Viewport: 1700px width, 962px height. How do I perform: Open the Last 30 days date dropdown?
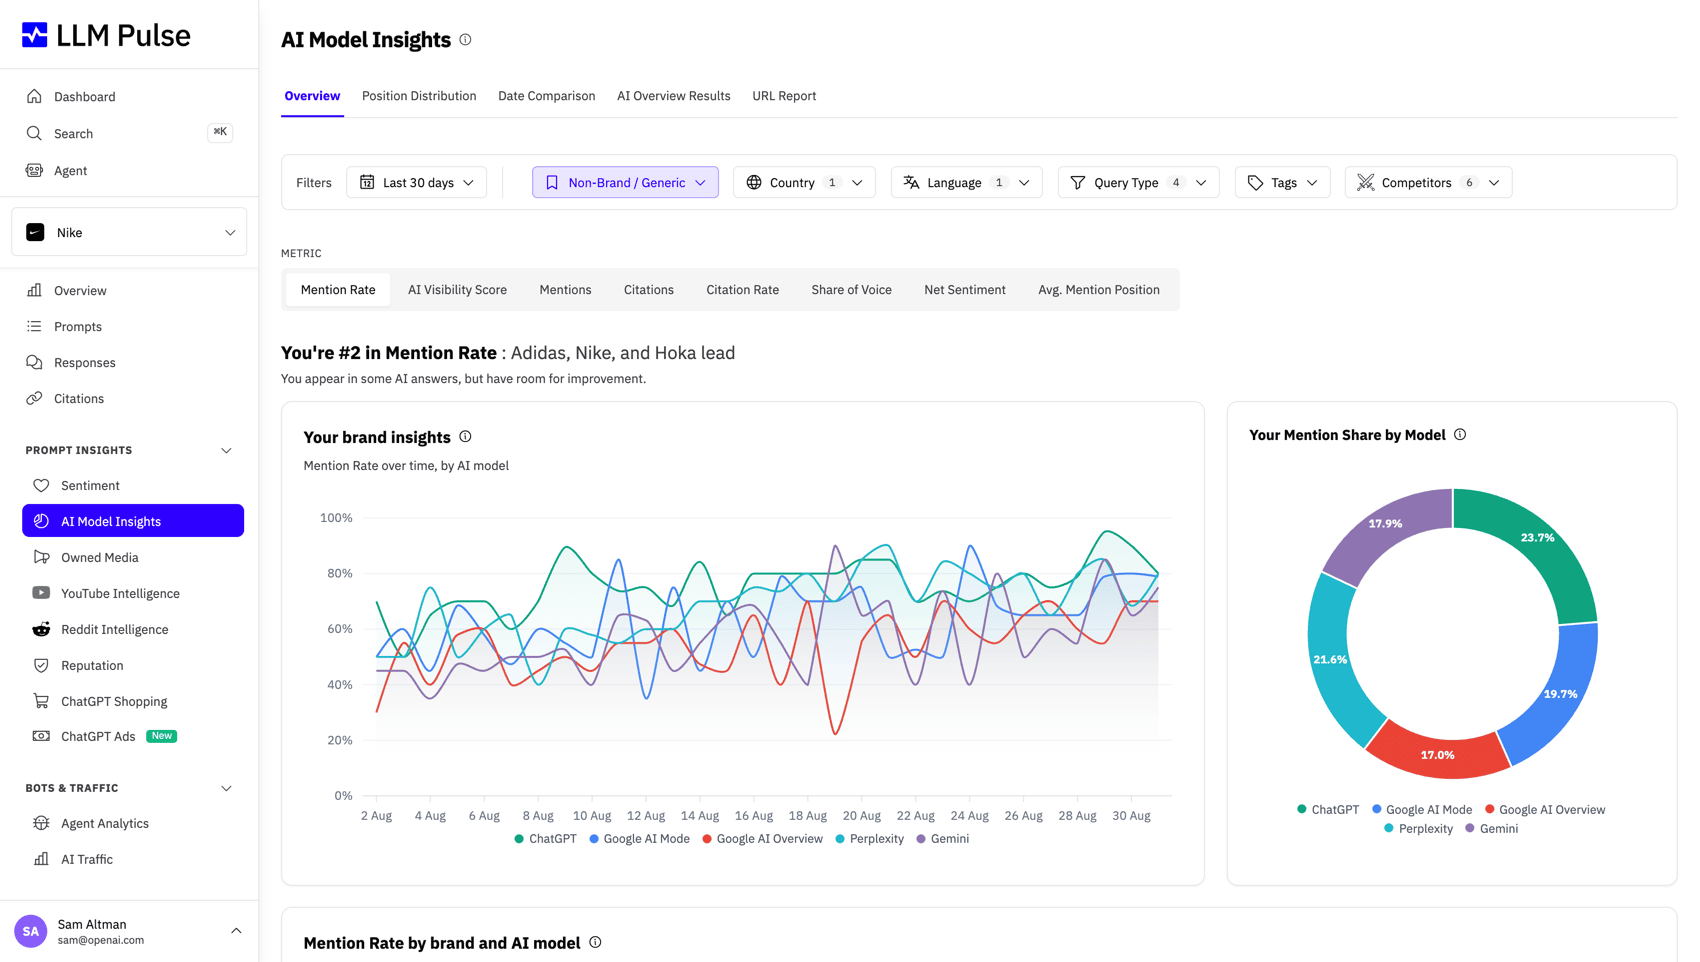tap(417, 182)
